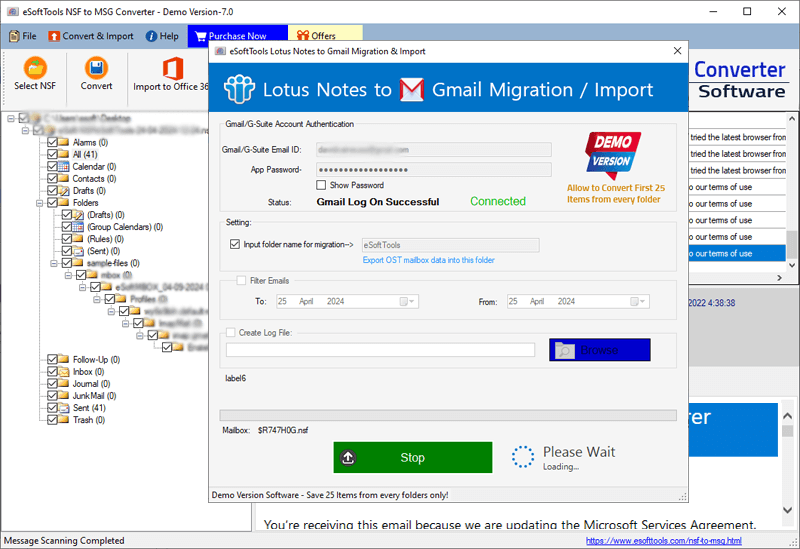The height and width of the screenshot is (549, 800).
Task: Open the Convert & Import menu
Action: [x=91, y=36]
